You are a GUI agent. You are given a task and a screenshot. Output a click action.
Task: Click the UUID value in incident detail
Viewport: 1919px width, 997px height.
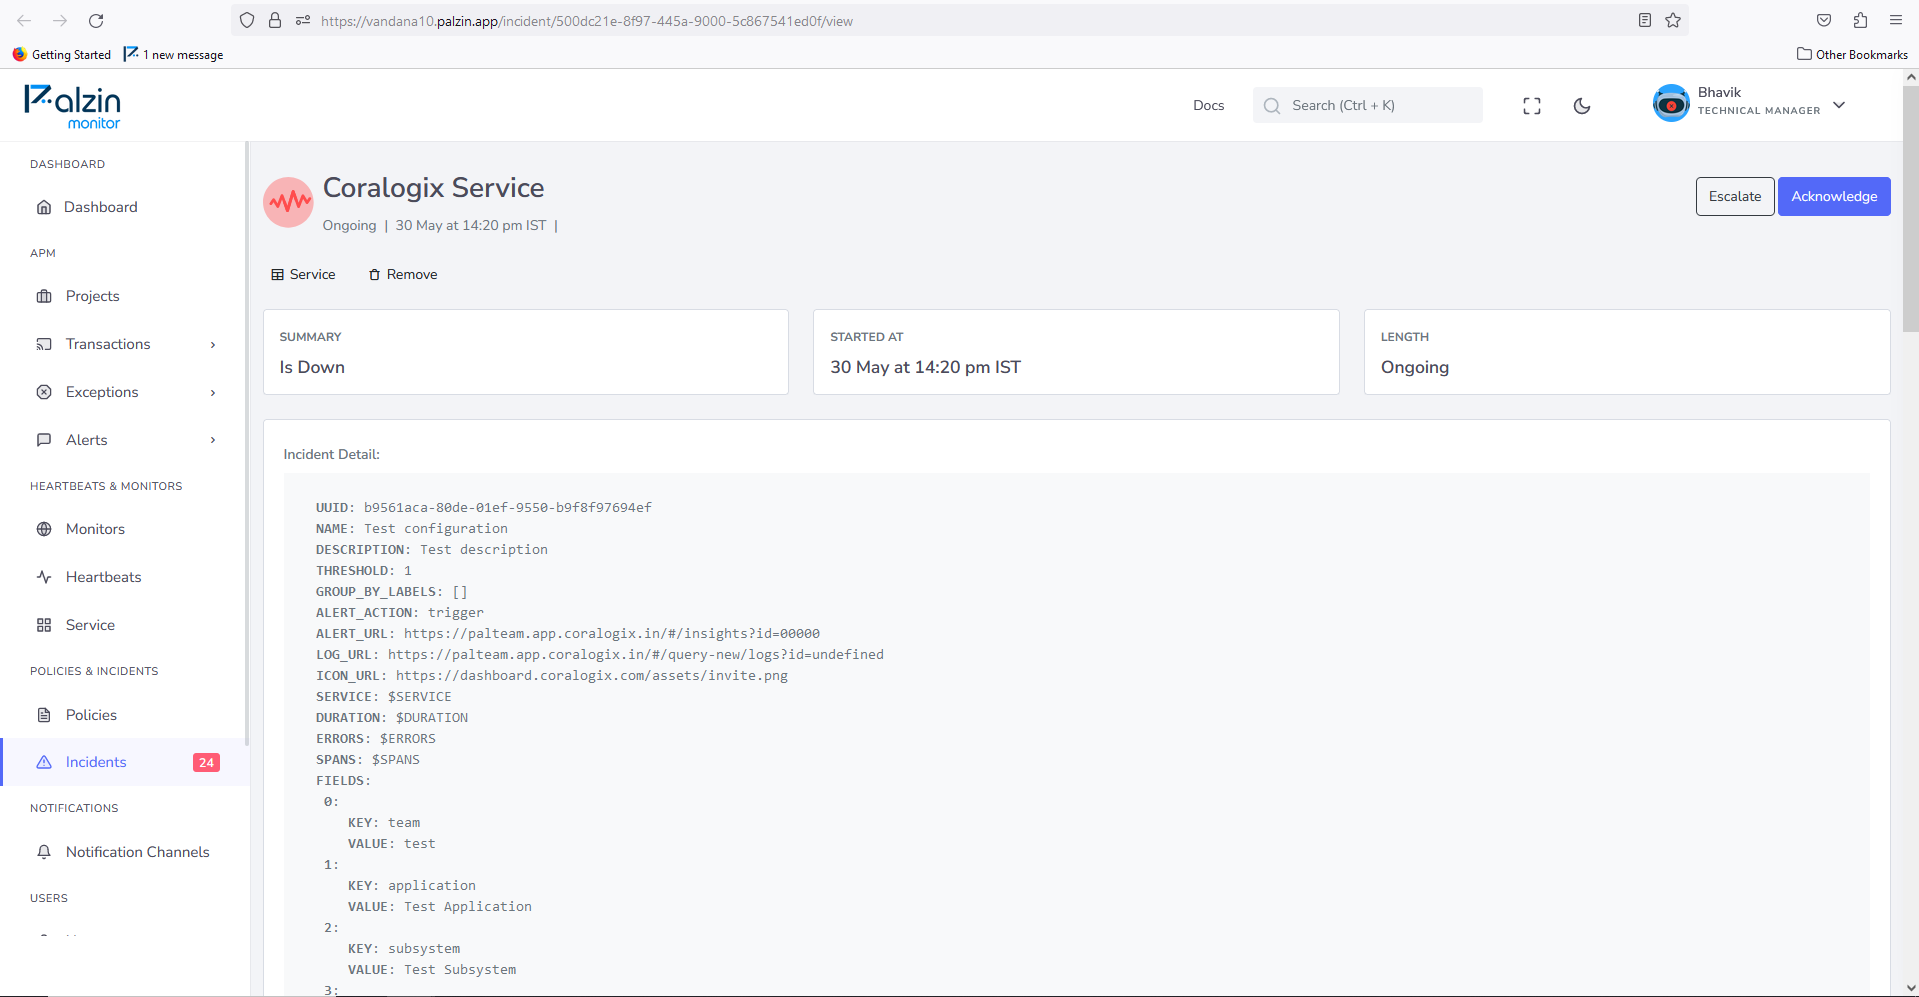click(508, 508)
